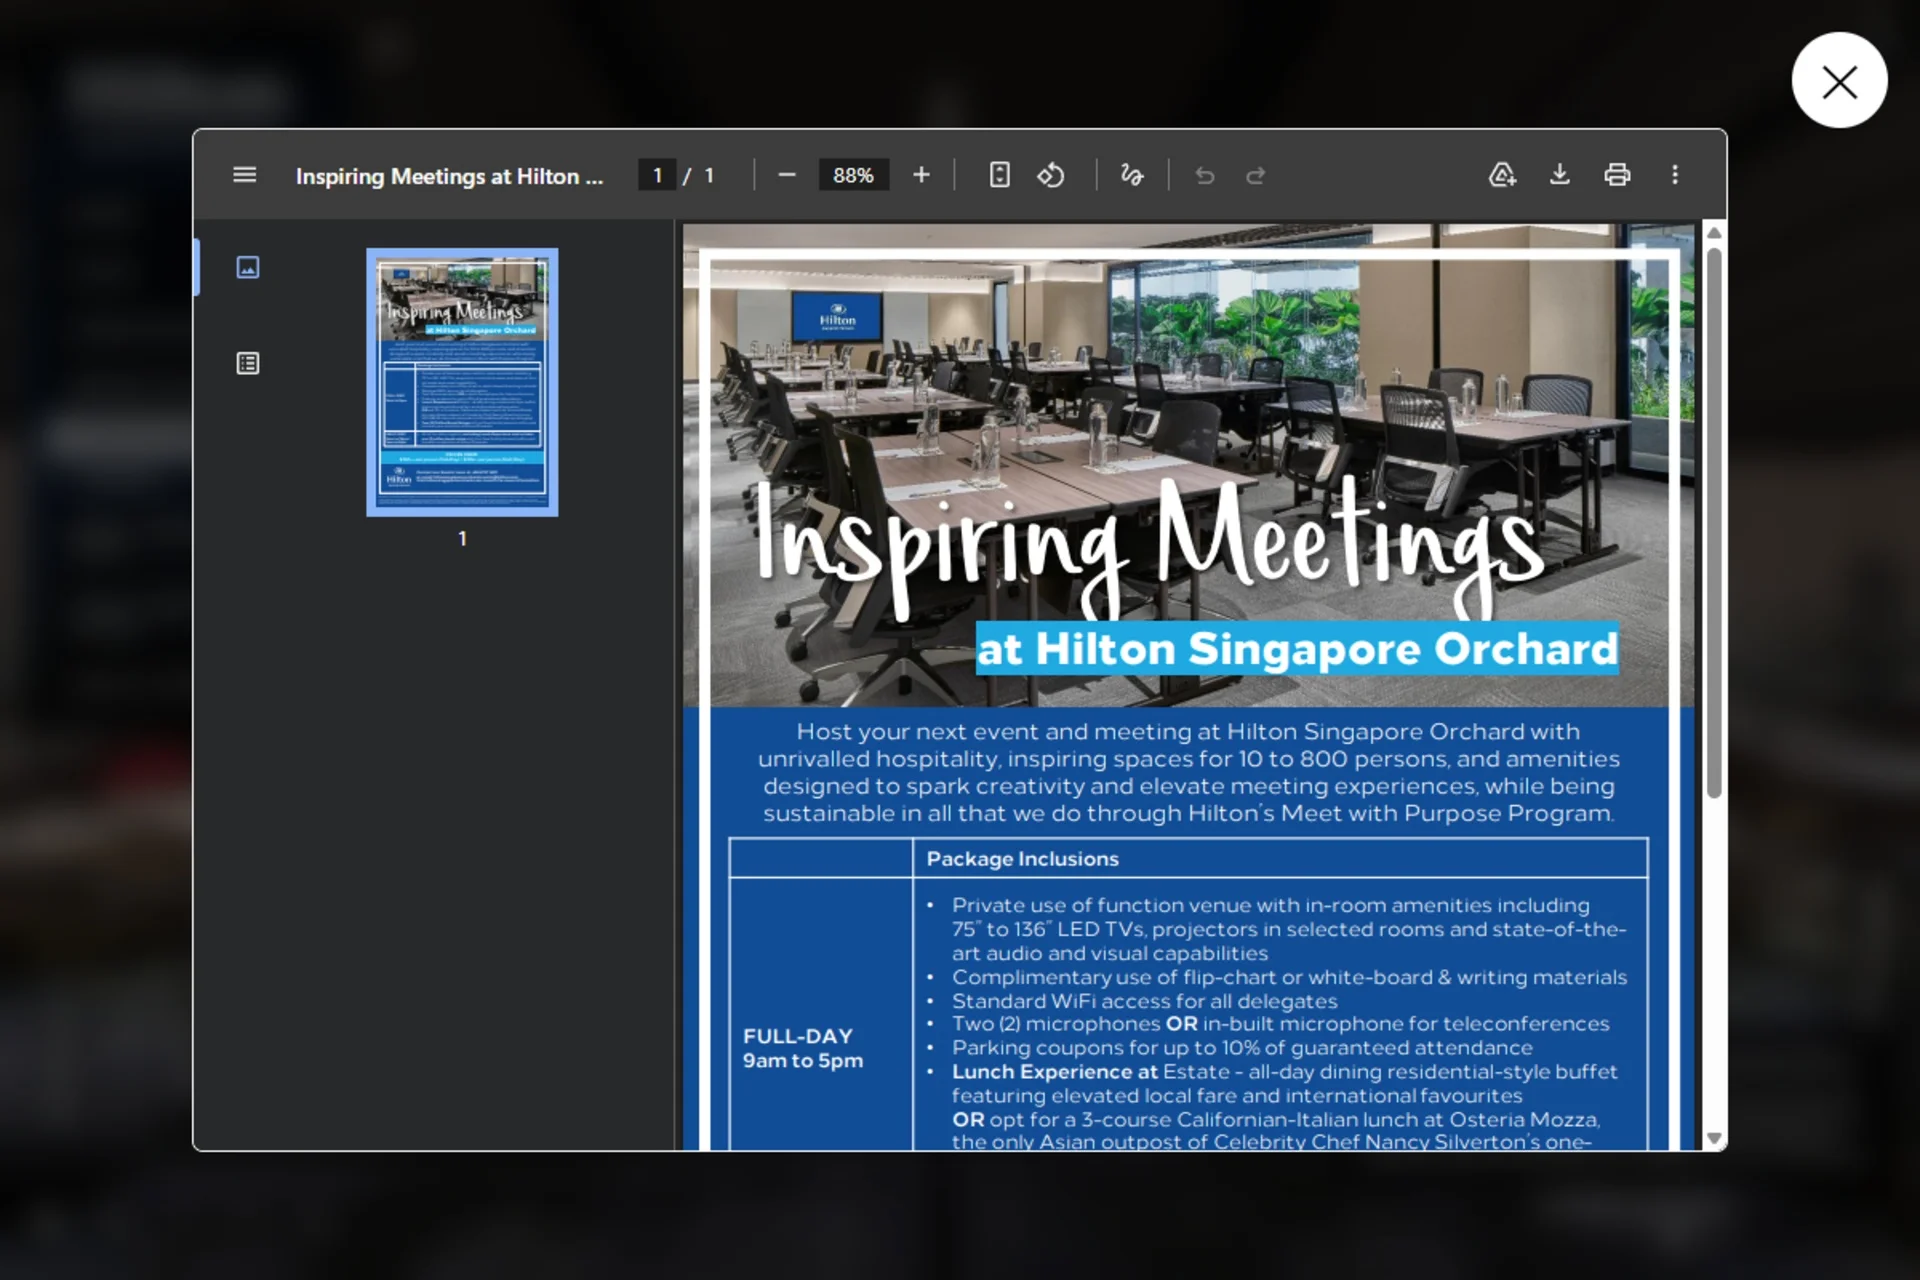The width and height of the screenshot is (1920, 1280).
Task: Click the 'at Hilton Singapore Orchard' heading
Action: [1297, 649]
